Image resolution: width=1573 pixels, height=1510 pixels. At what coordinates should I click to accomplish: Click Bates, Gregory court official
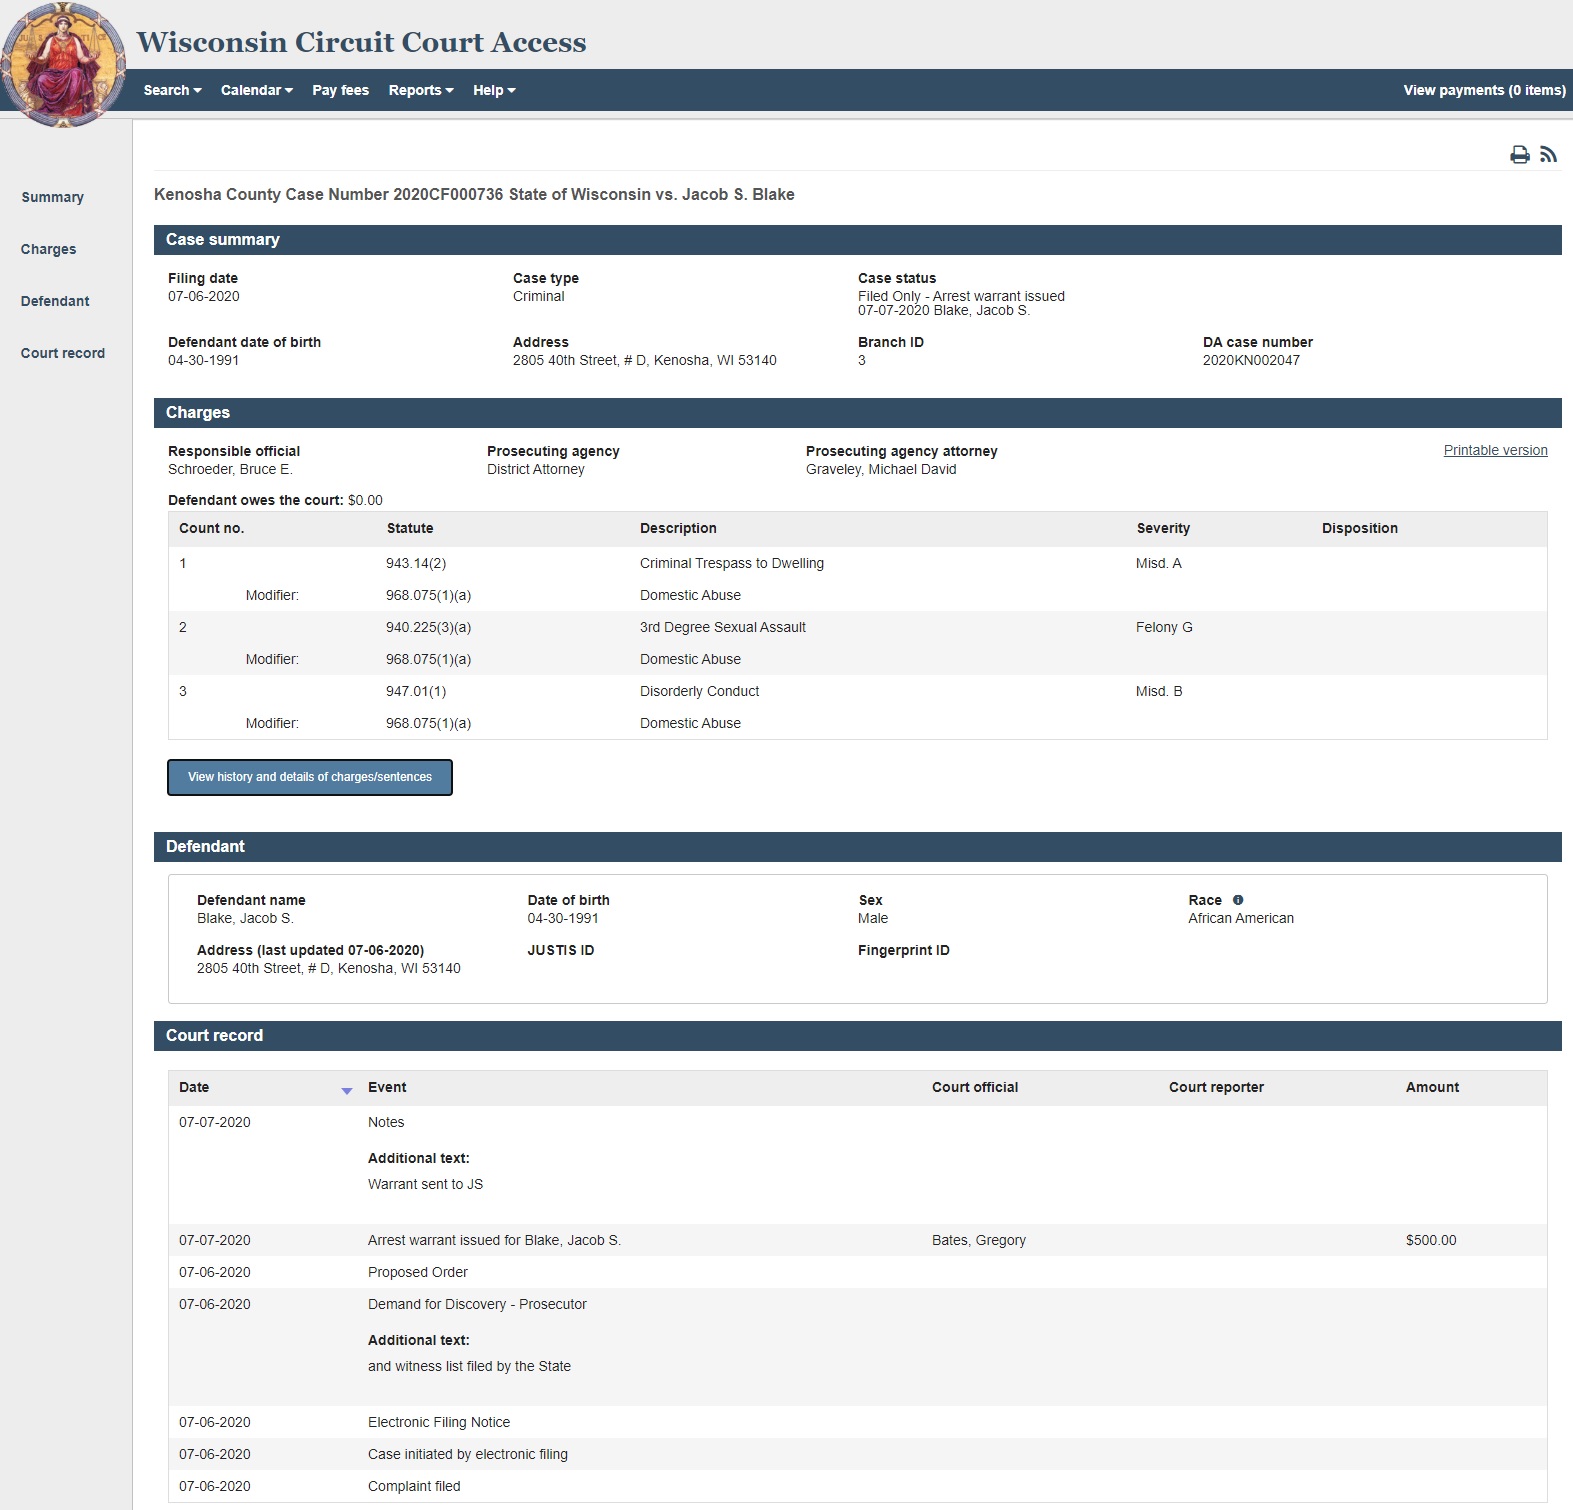point(979,1240)
